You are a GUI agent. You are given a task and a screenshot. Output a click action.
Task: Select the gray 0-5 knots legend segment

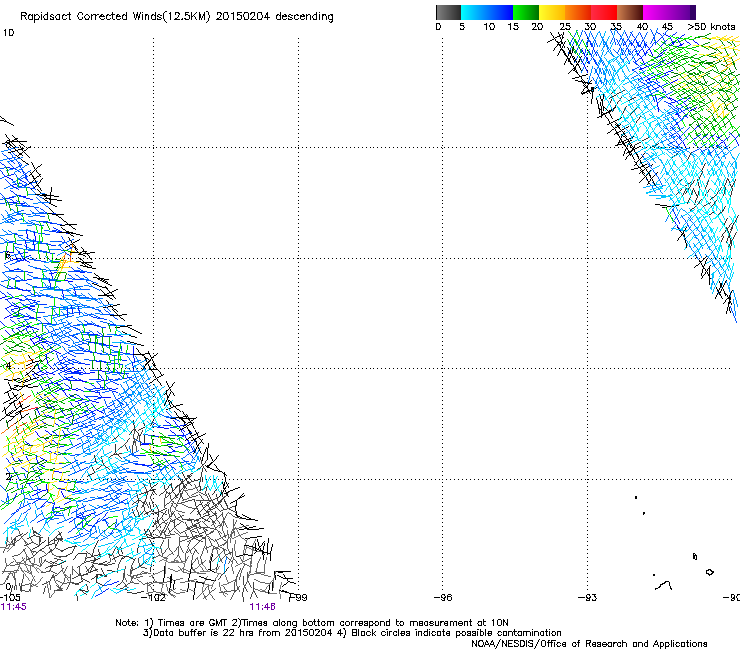tap(448, 12)
